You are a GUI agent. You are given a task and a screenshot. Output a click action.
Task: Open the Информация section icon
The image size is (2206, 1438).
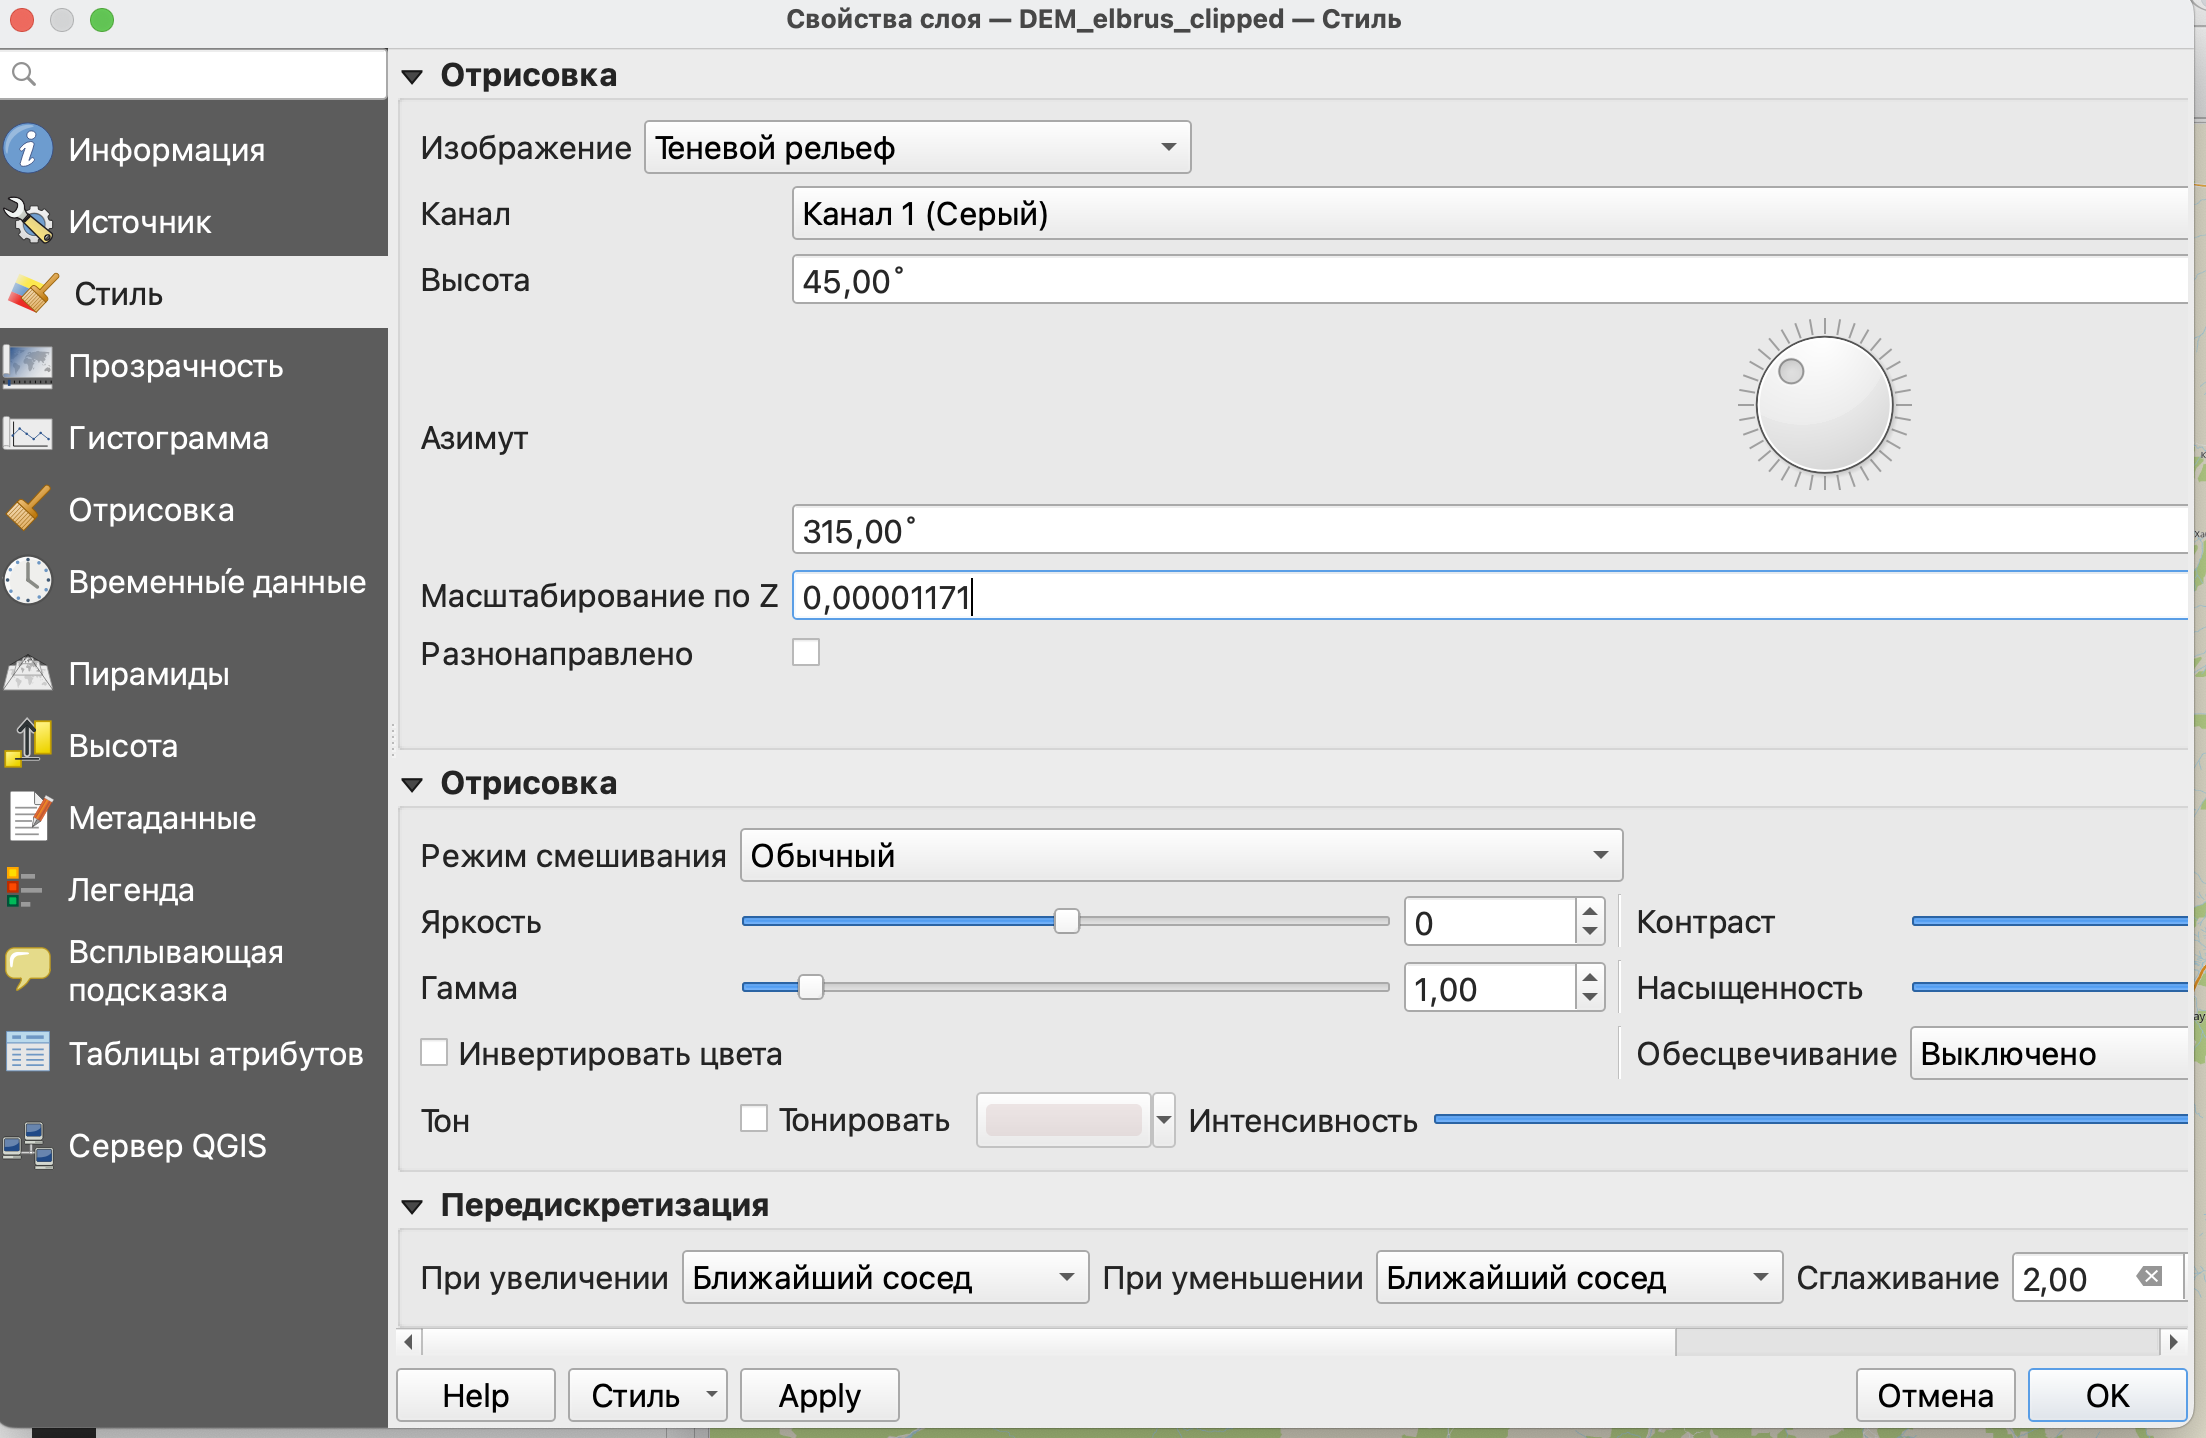coord(28,149)
